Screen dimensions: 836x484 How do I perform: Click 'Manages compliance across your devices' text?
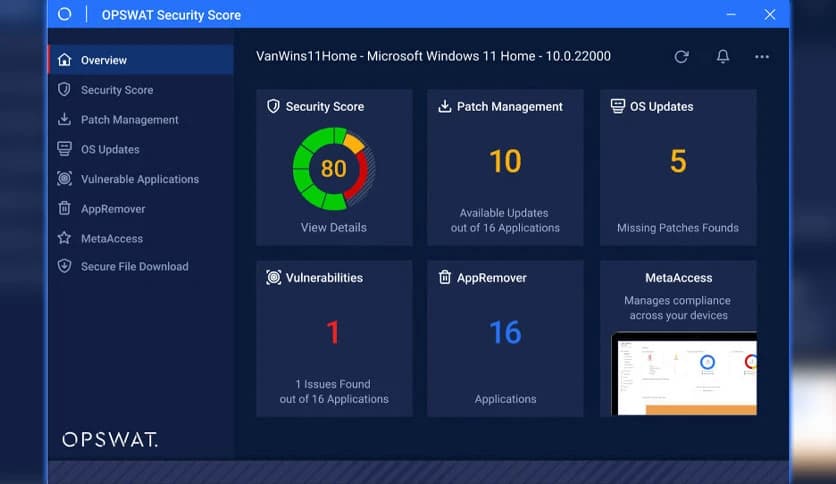(678, 308)
